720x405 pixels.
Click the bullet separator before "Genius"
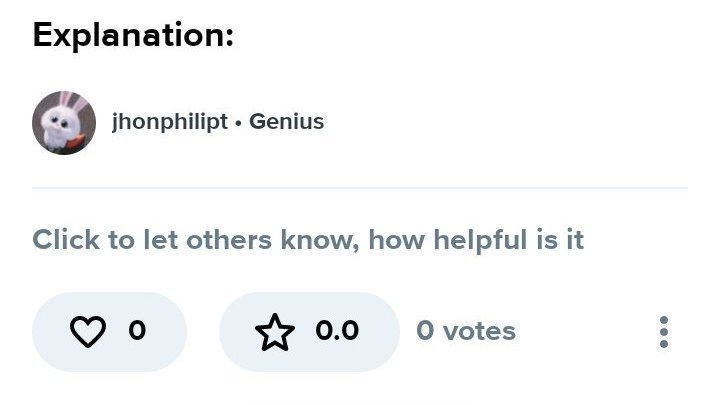point(238,123)
